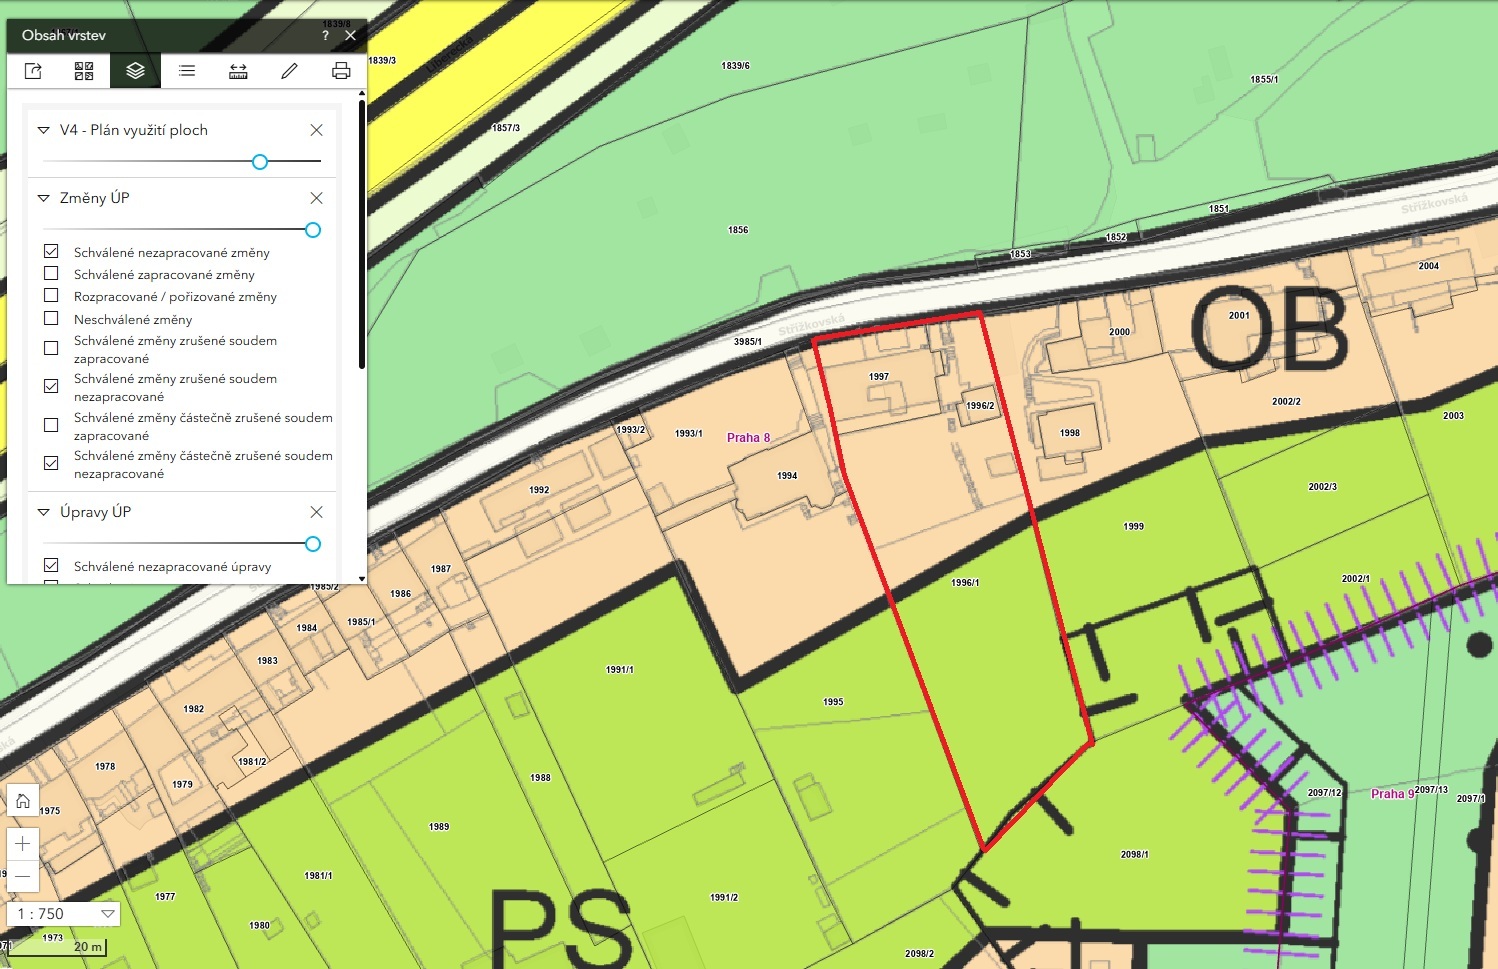Click the Praha 9 district label
This screenshot has height=969, width=1498.
[1393, 794]
